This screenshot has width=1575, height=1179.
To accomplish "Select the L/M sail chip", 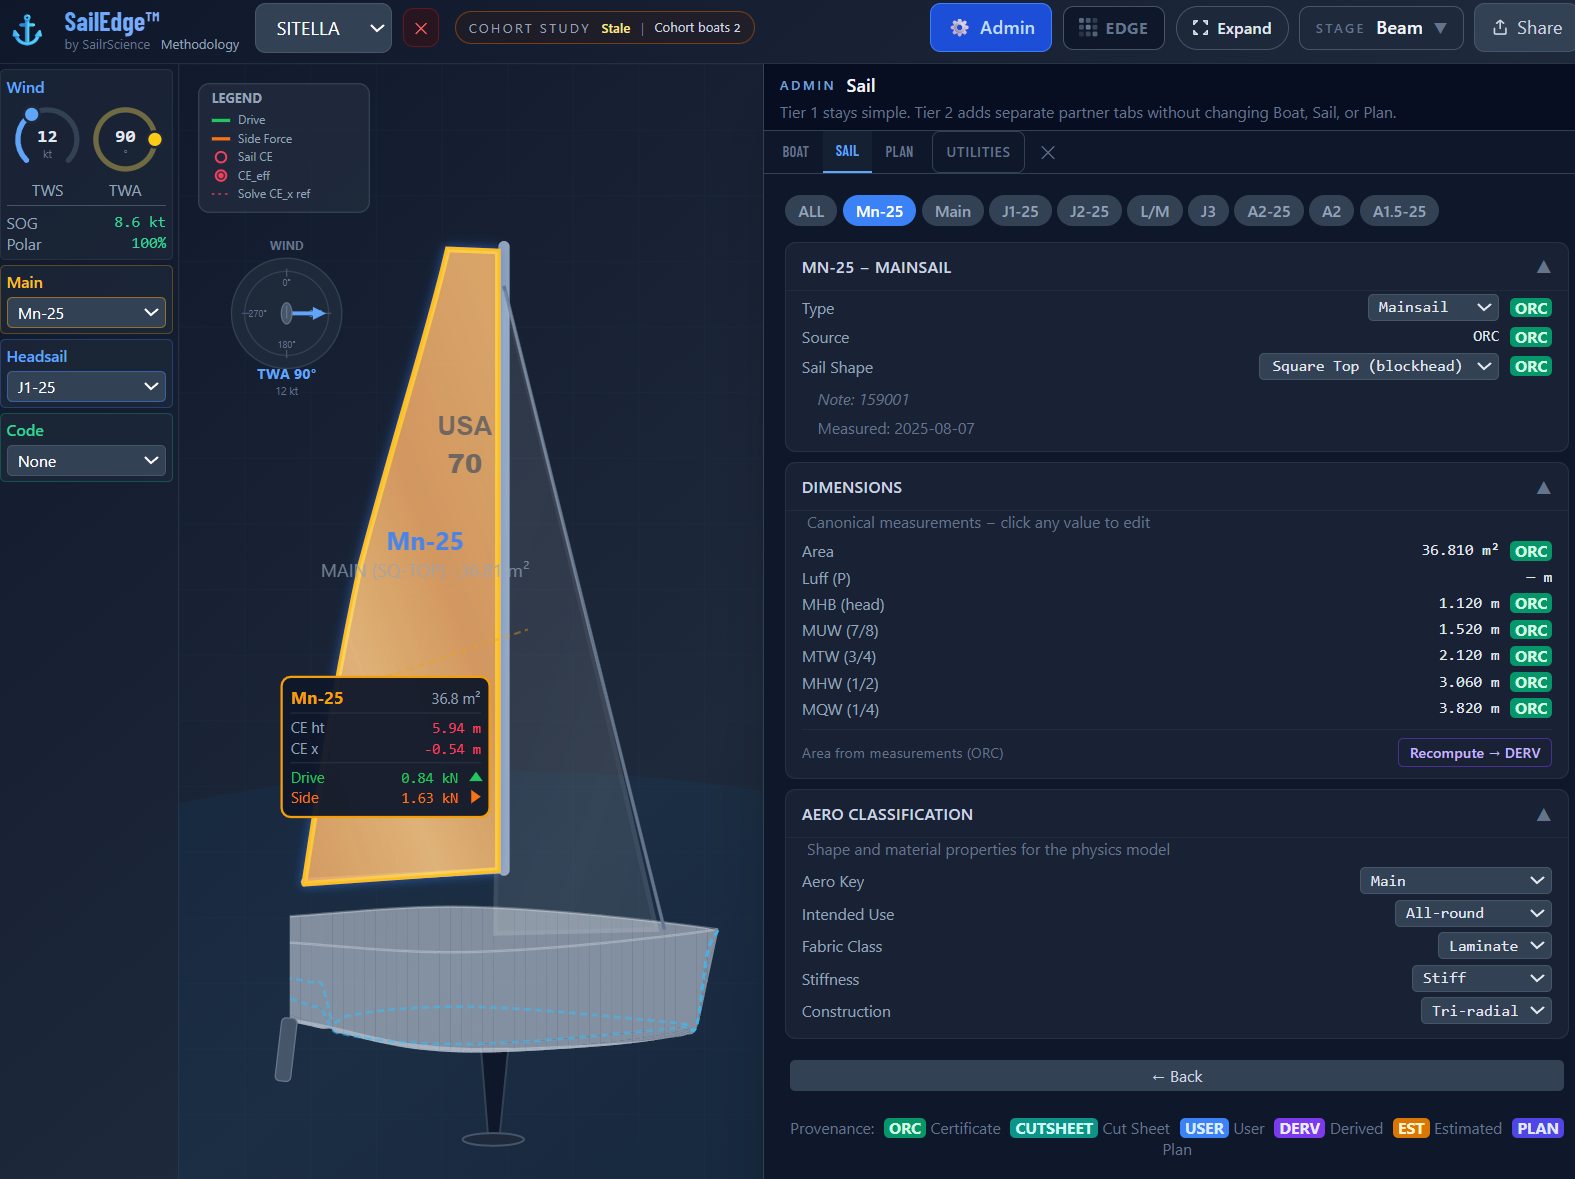I will [x=1155, y=211].
